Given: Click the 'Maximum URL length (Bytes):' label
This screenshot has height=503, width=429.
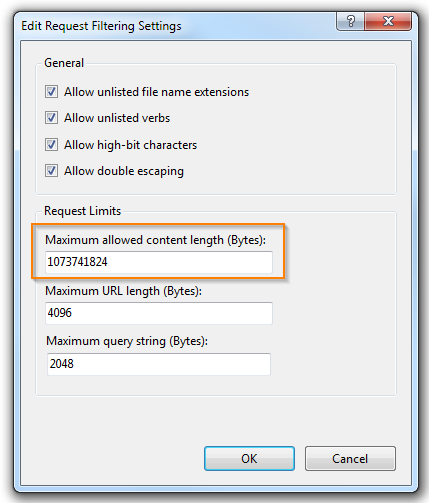Looking at the screenshot, I should [x=124, y=291].
